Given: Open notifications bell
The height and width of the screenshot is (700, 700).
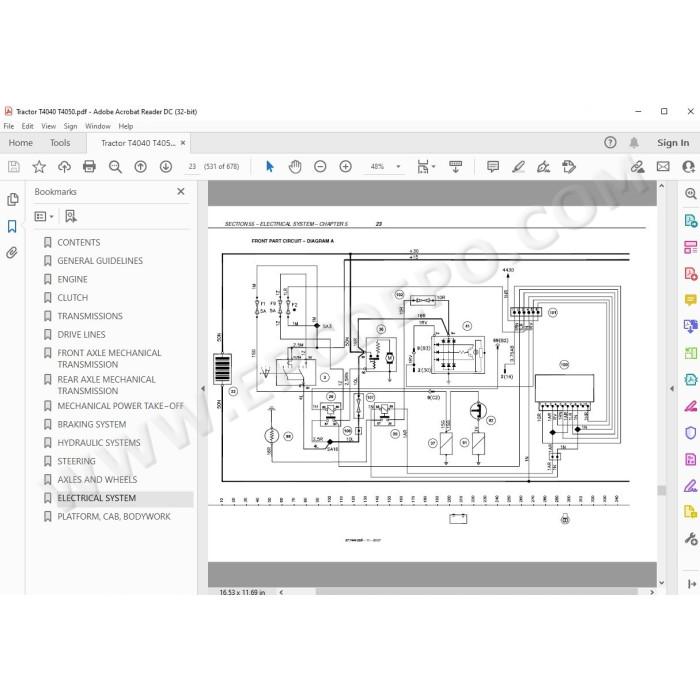Looking at the screenshot, I should click(x=634, y=143).
